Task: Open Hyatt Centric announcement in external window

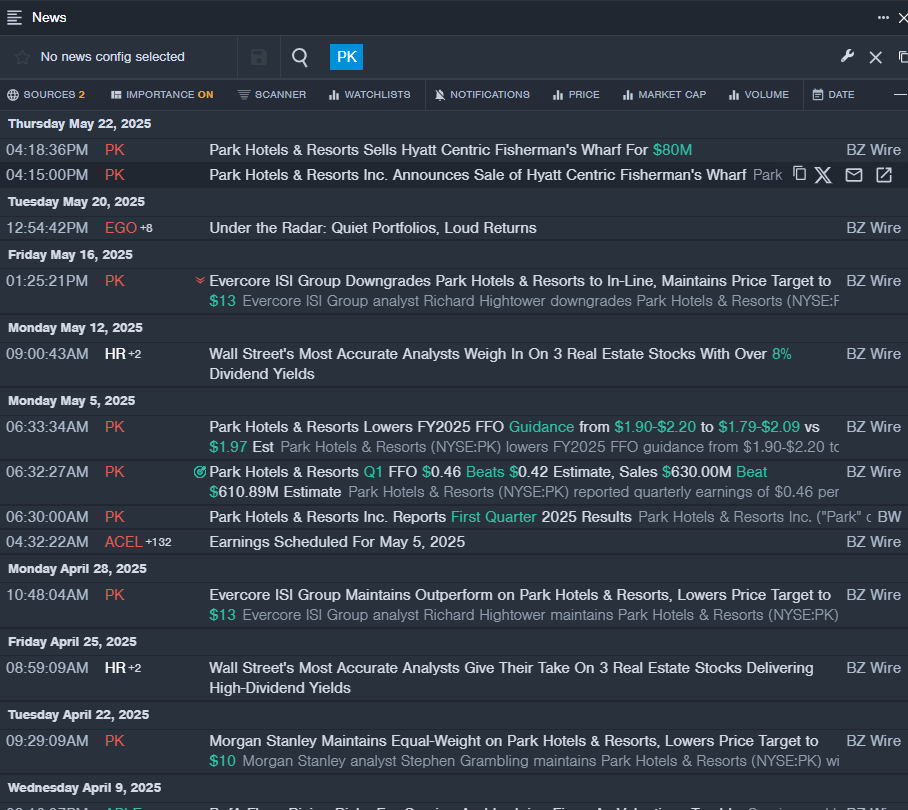Action: (884, 175)
